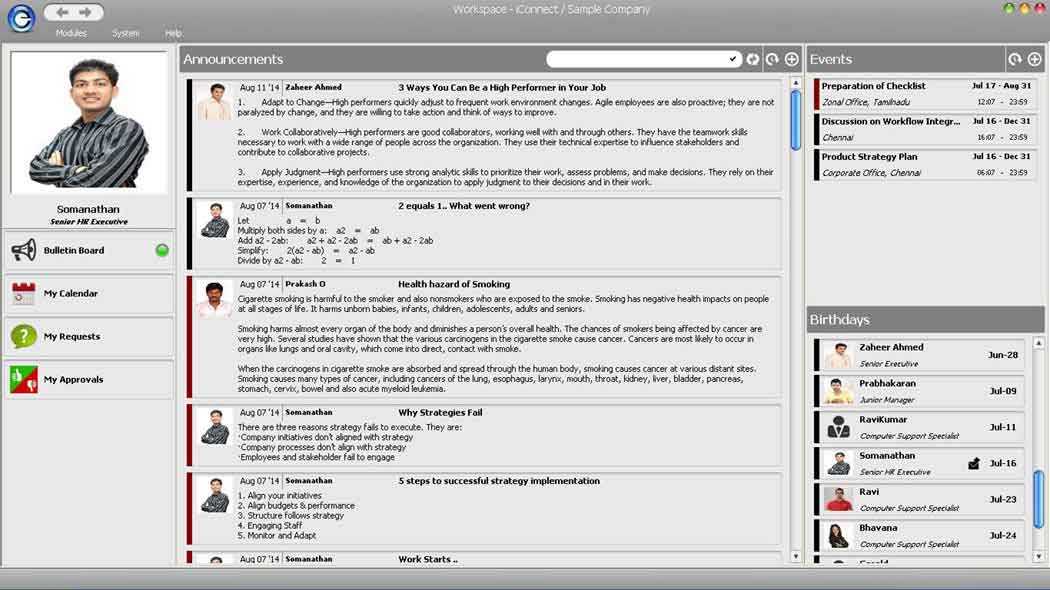Refresh the Events panel

1015,60
